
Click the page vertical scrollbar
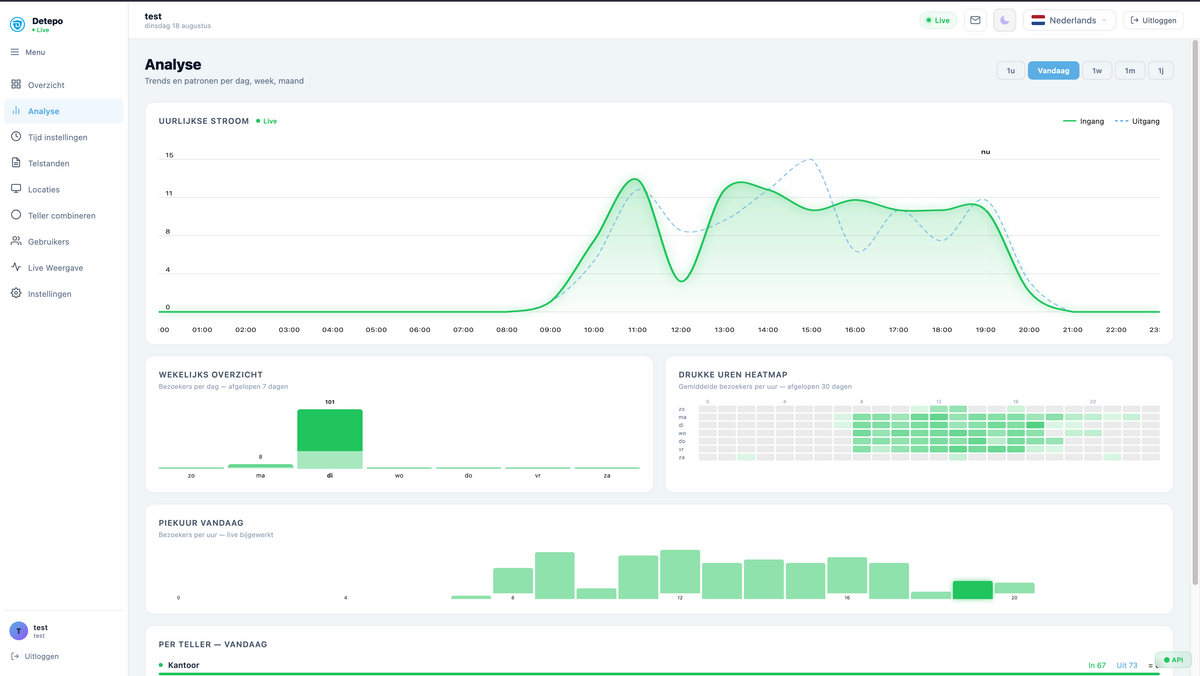tap(1194, 310)
